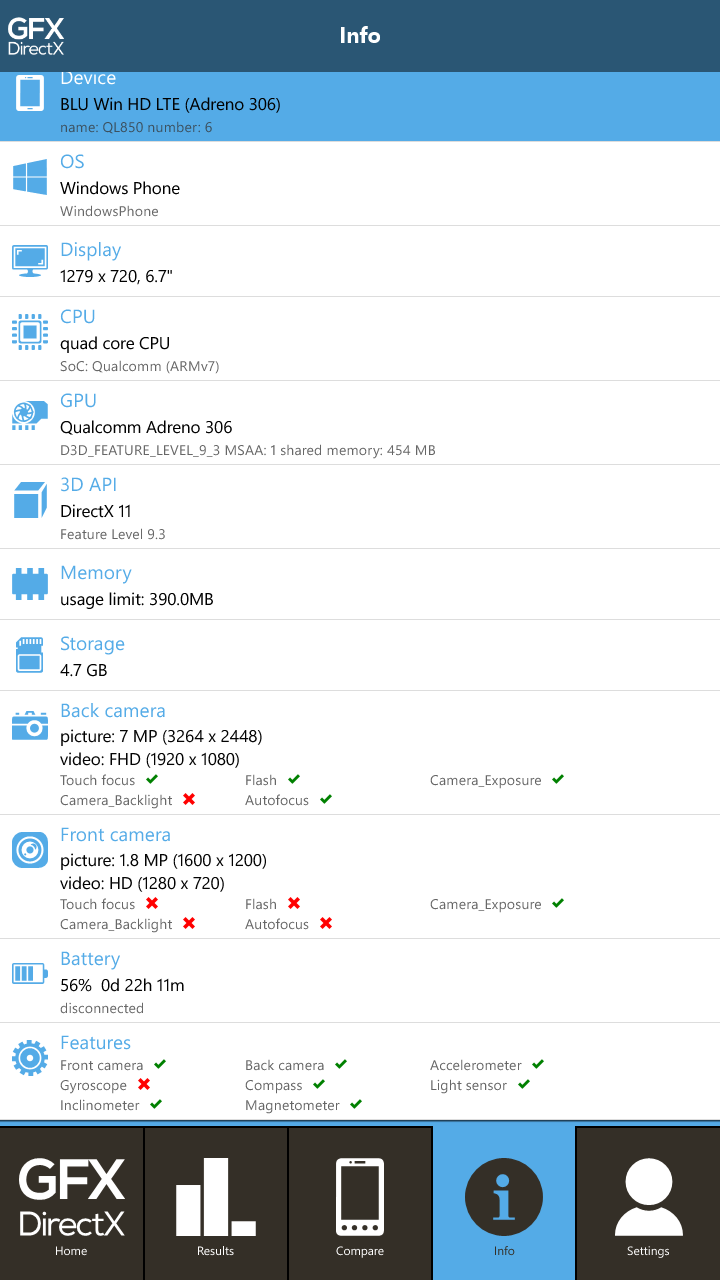The width and height of the screenshot is (720, 1280).
Task: Tap Magnetometer checkmark
Action: (357, 1104)
